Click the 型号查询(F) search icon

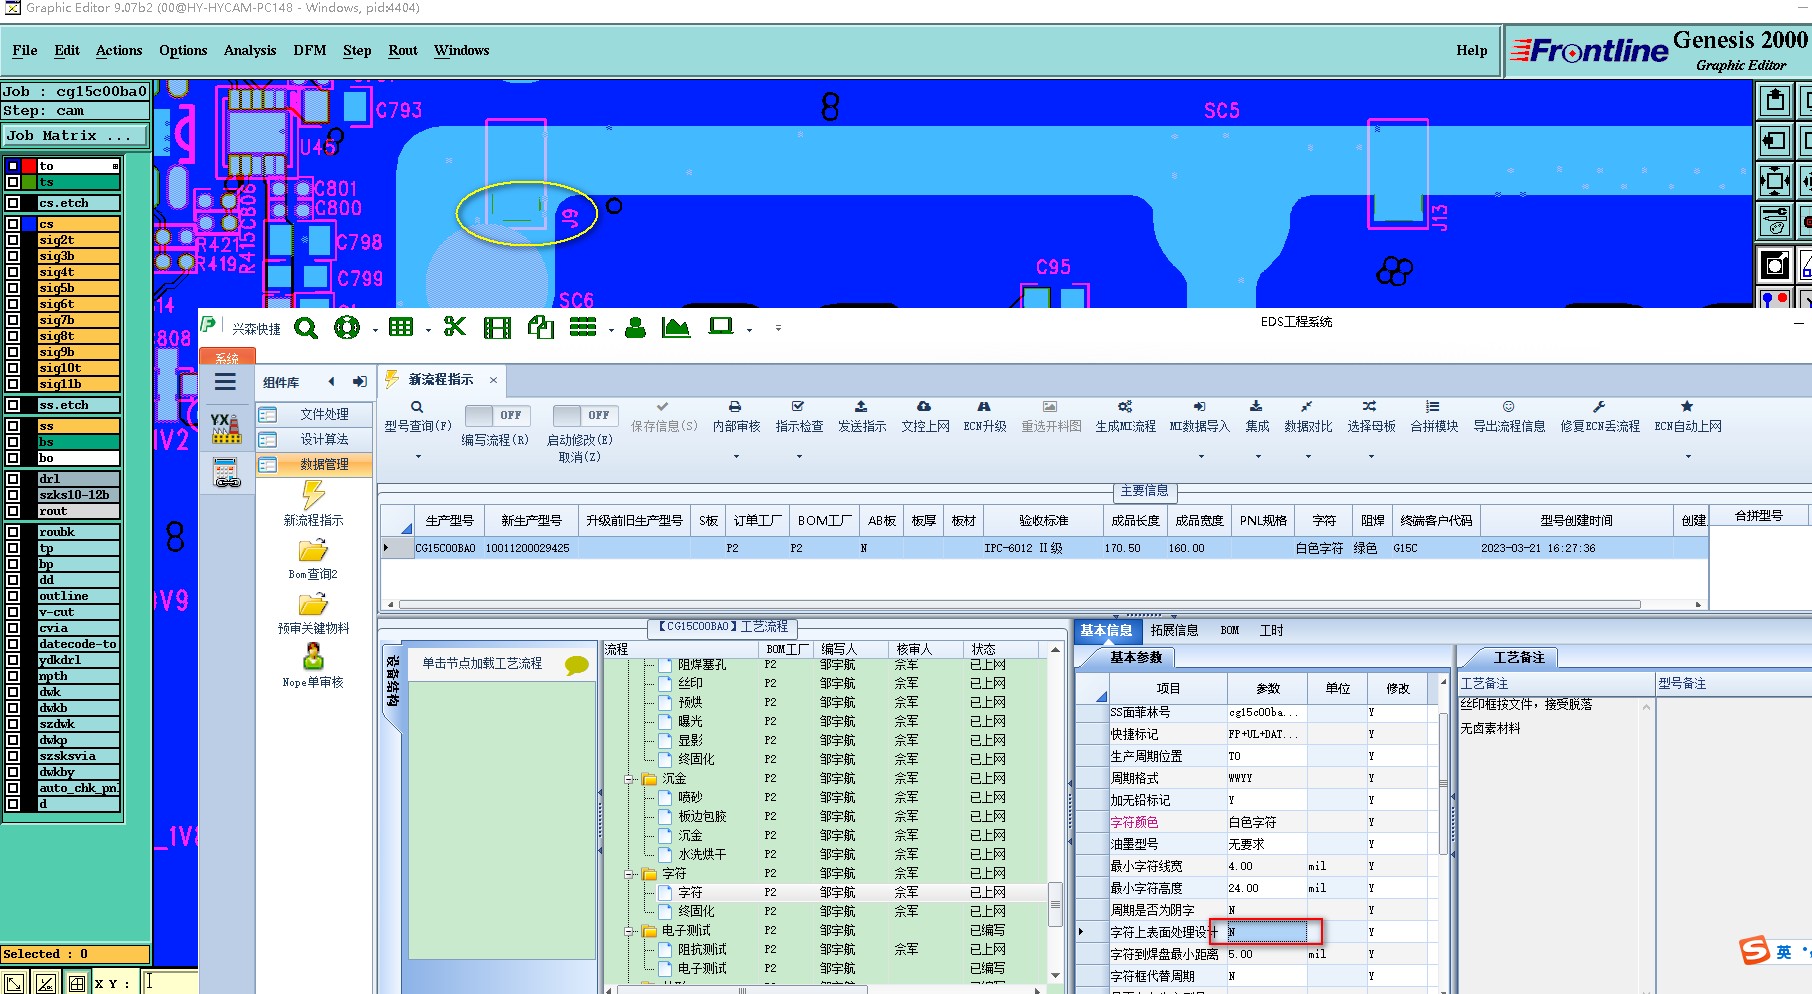tap(417, 407)
